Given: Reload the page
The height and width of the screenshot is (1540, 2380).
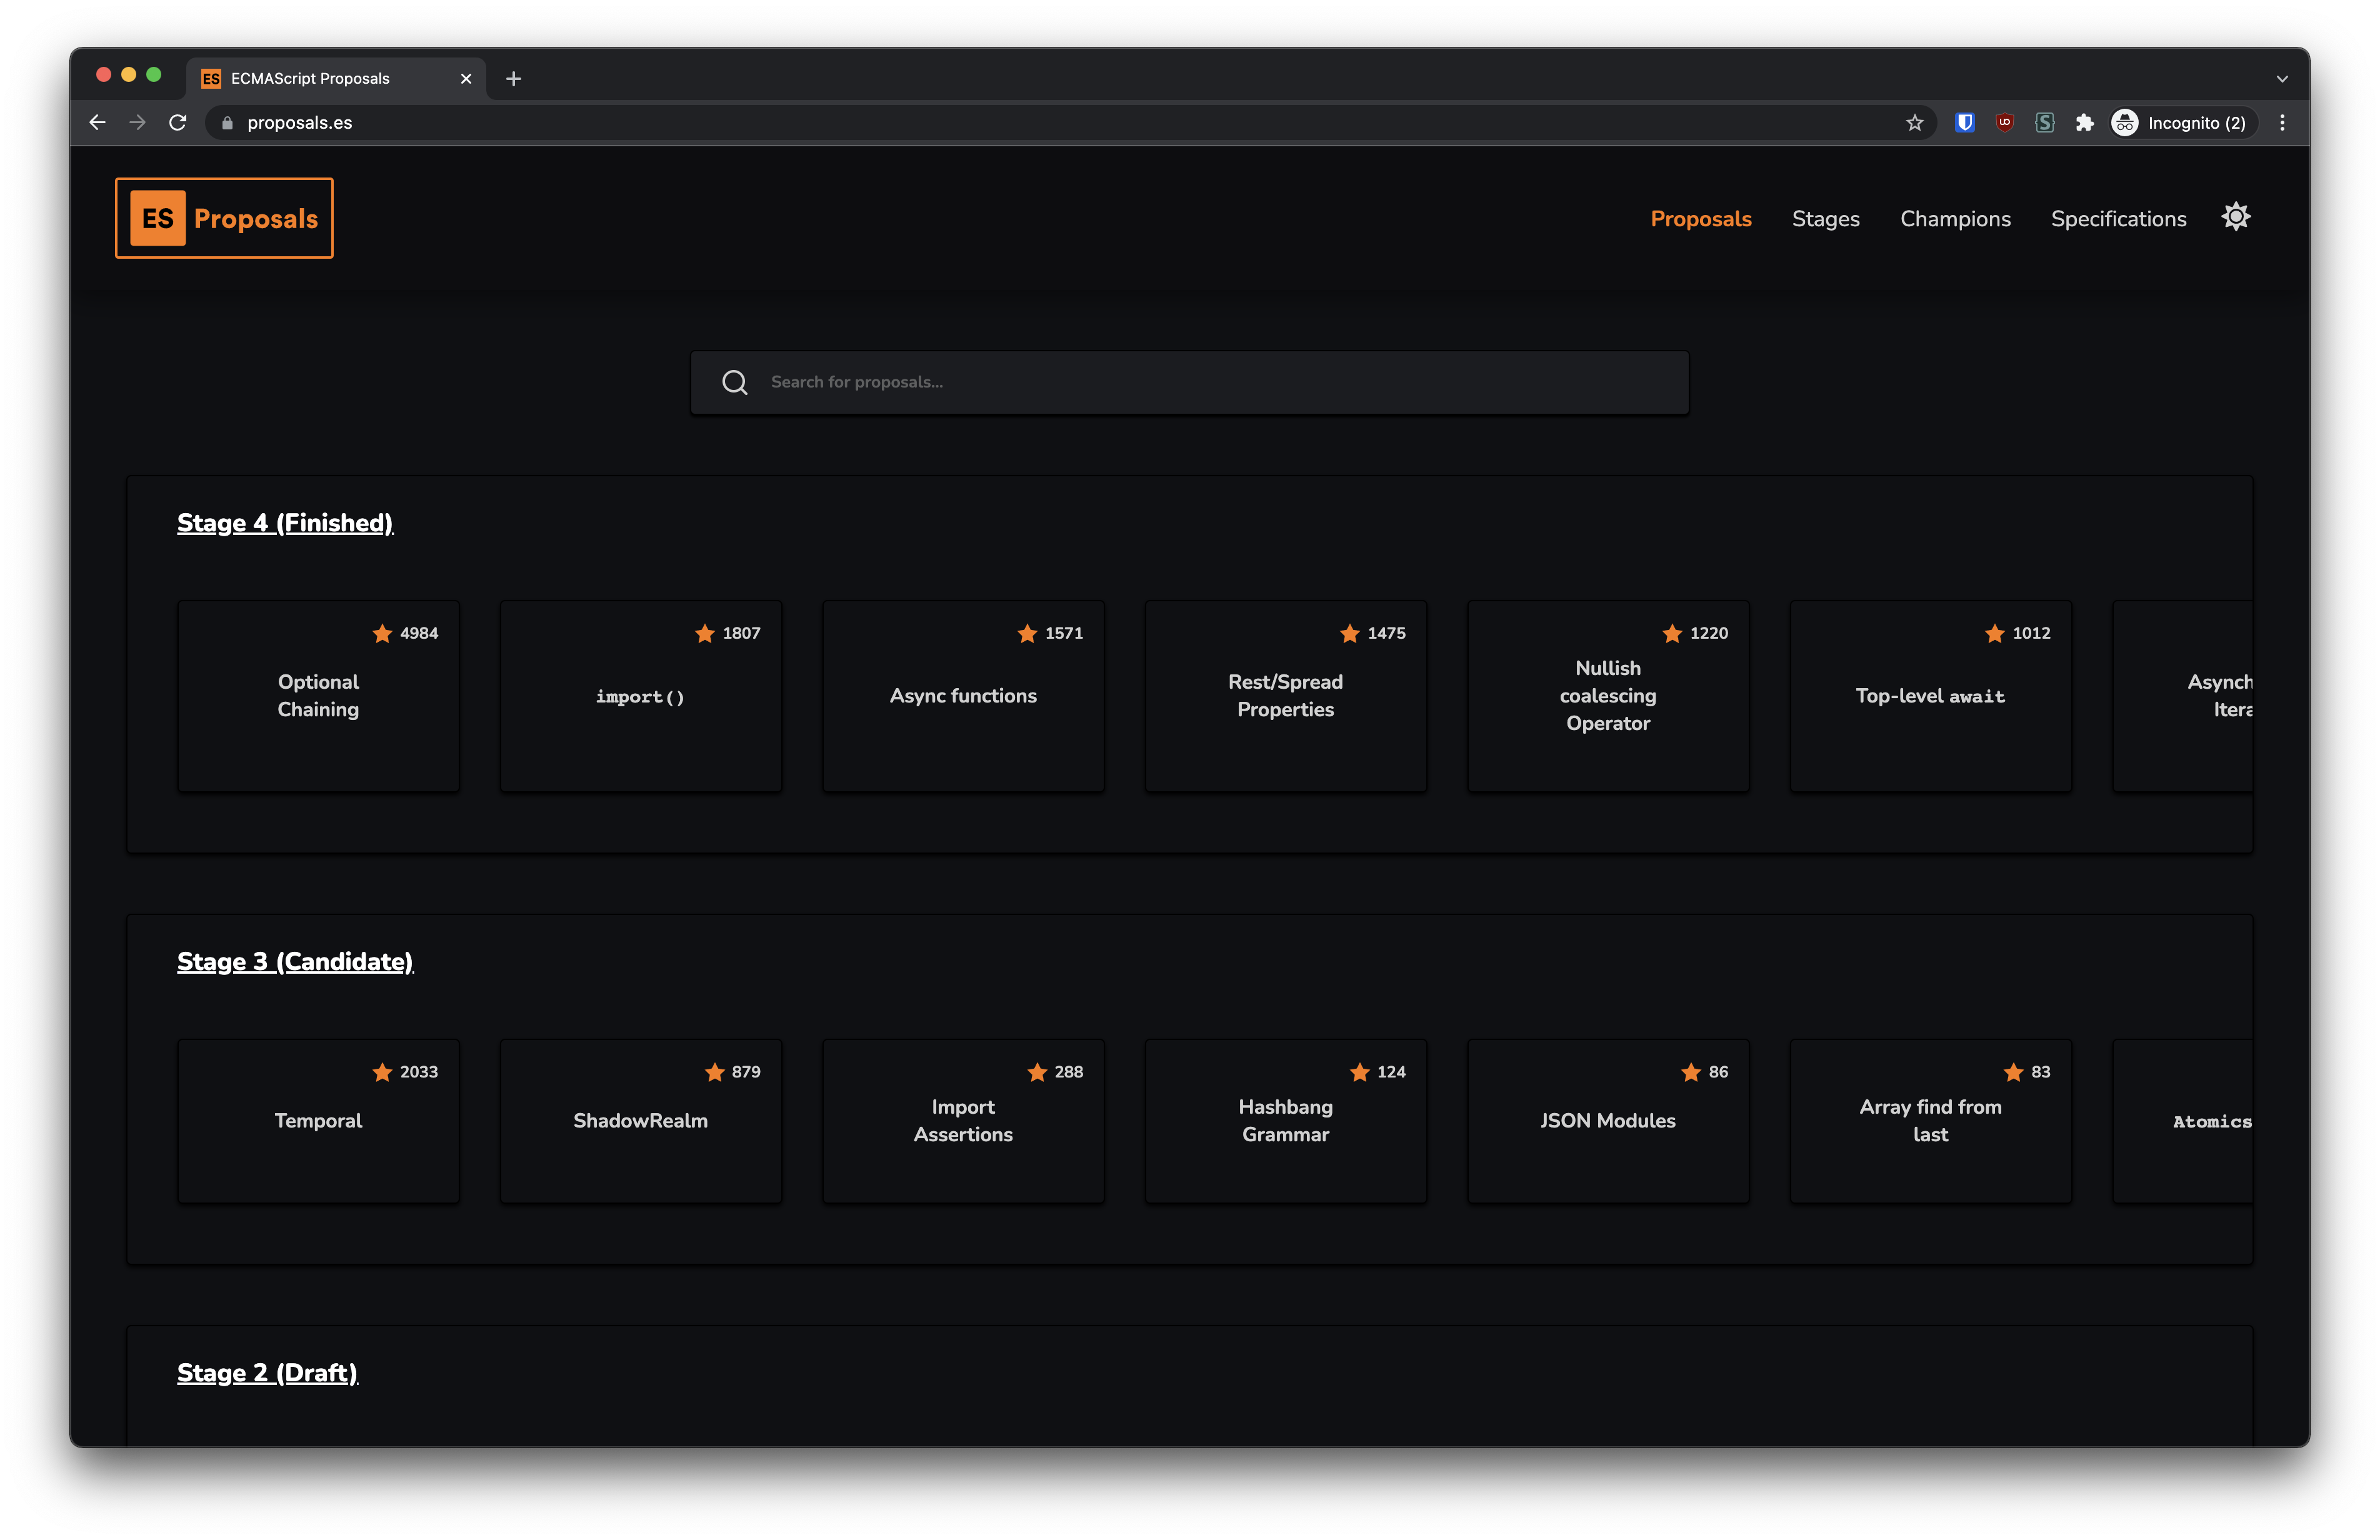Looking at the screenshot, I should click(x=178, y=123).
